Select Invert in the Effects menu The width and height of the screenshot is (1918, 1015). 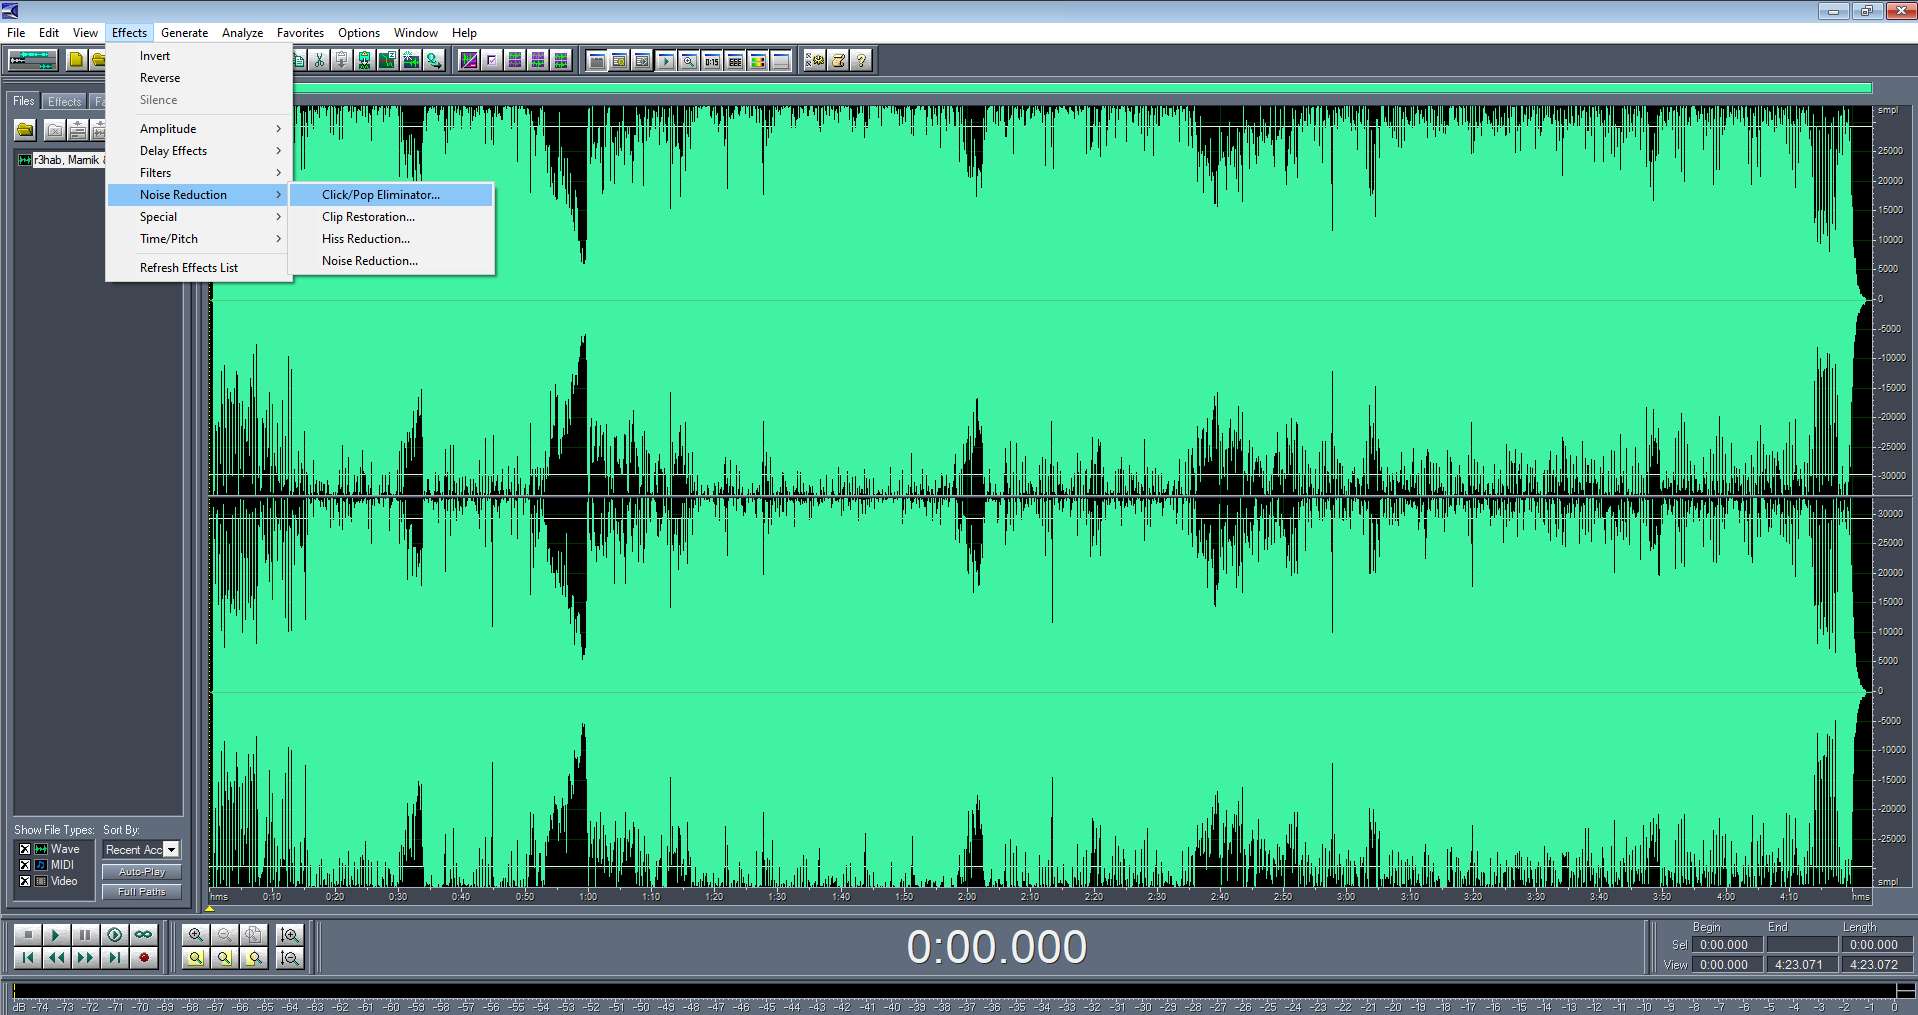pyautogui.click(x=199, y=56)
